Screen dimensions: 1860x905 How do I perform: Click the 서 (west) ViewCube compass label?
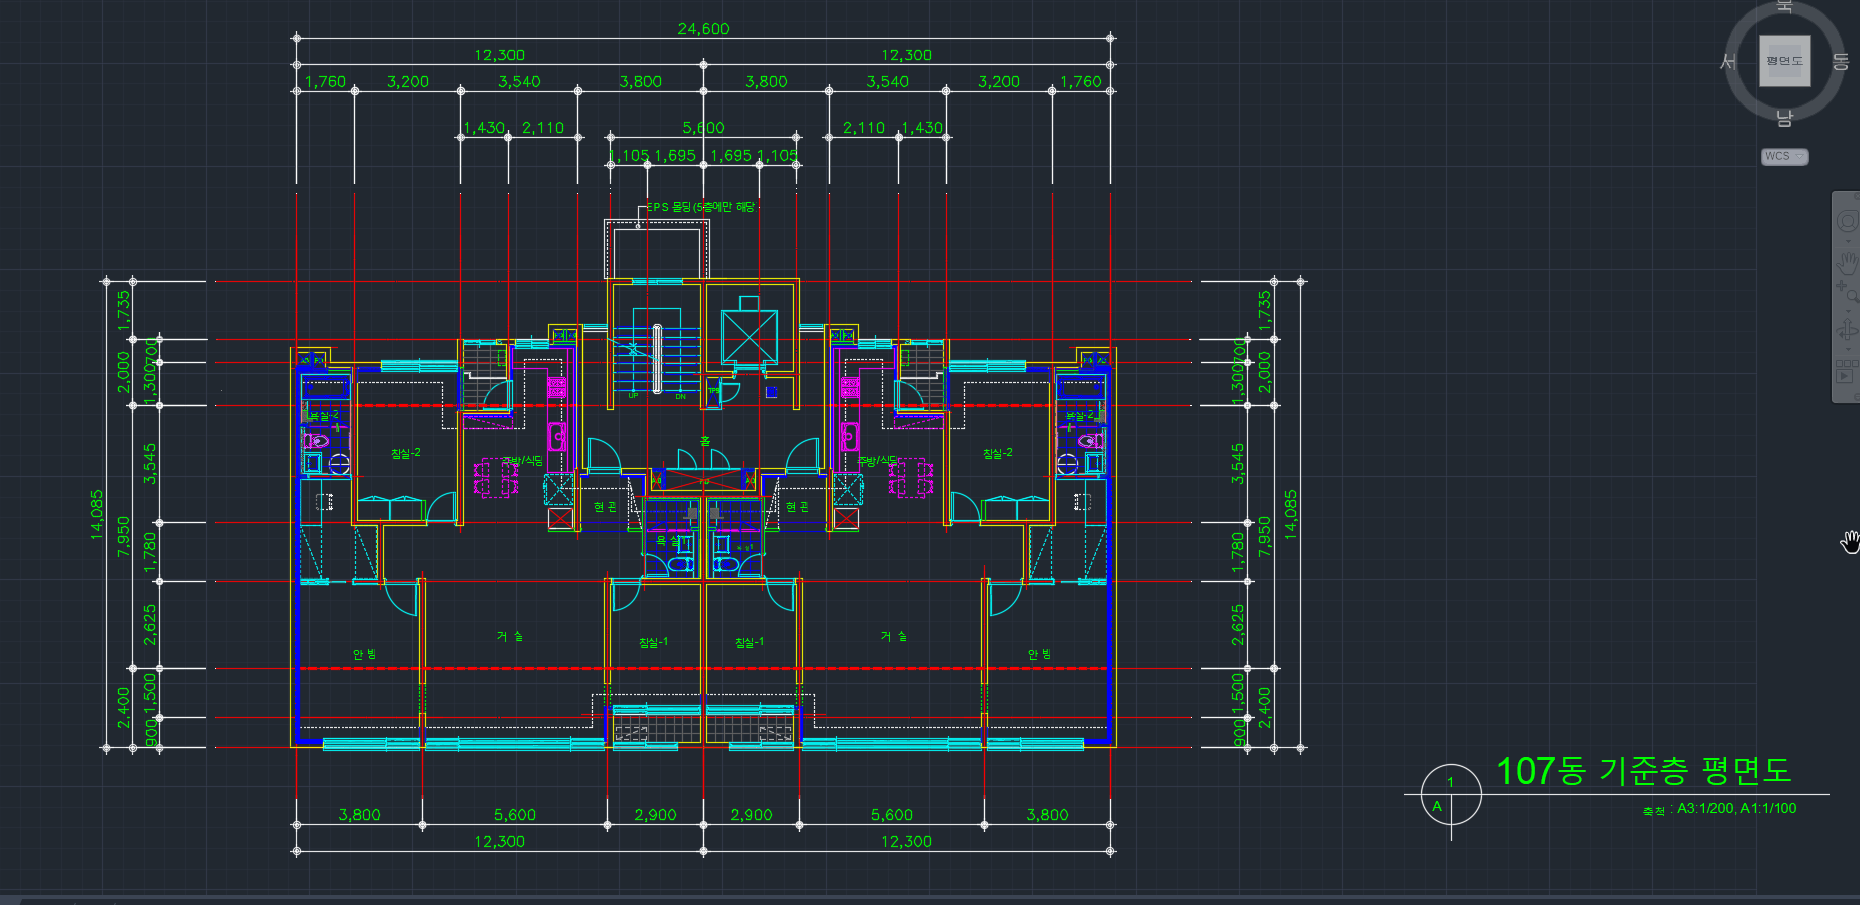[x=1727, y=62]
